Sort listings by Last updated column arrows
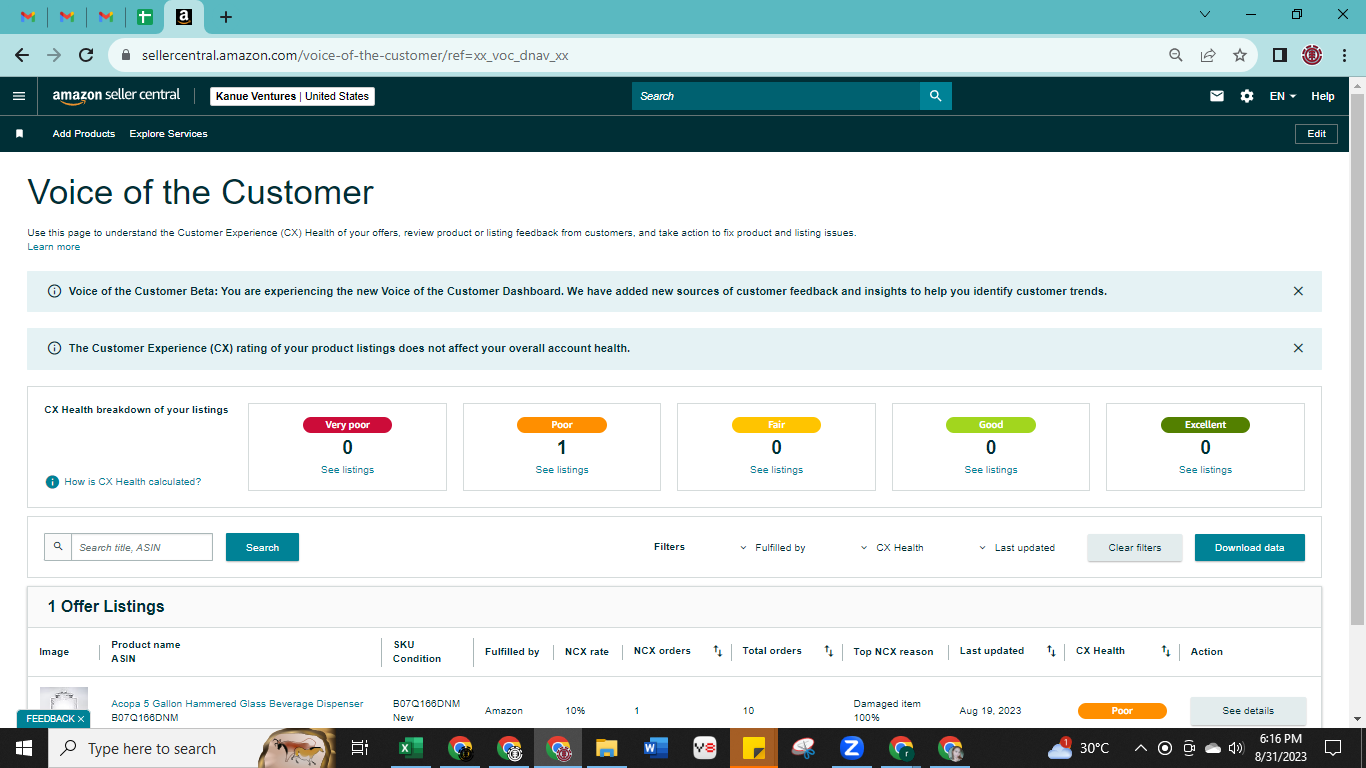1366x768 pixels. tap(1051, 651)
